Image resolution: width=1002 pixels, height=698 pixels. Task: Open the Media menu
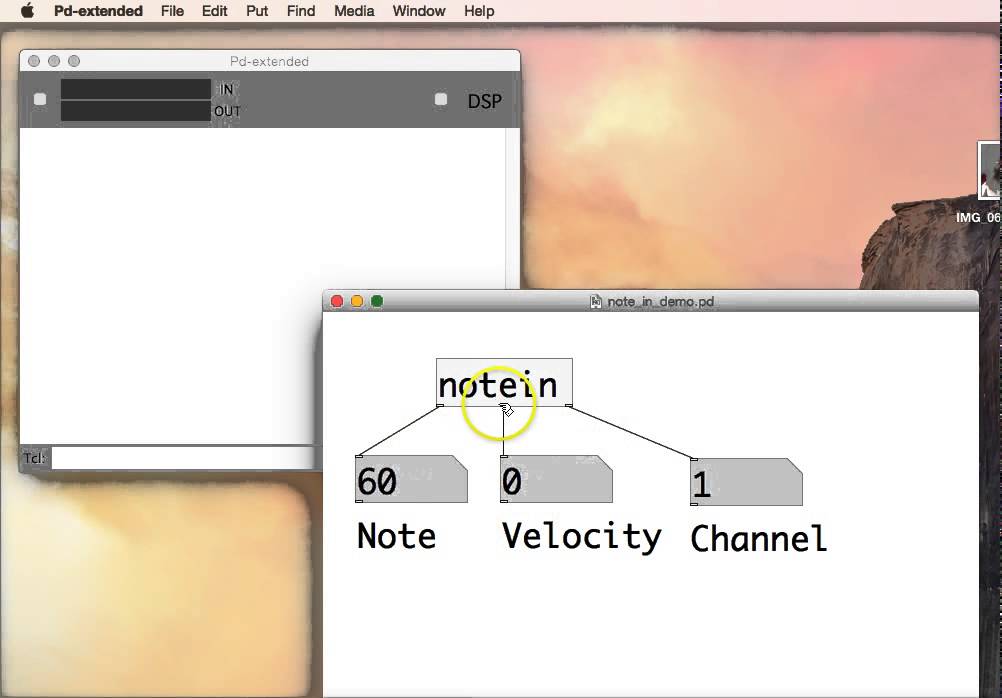click(x=354, y=11)
